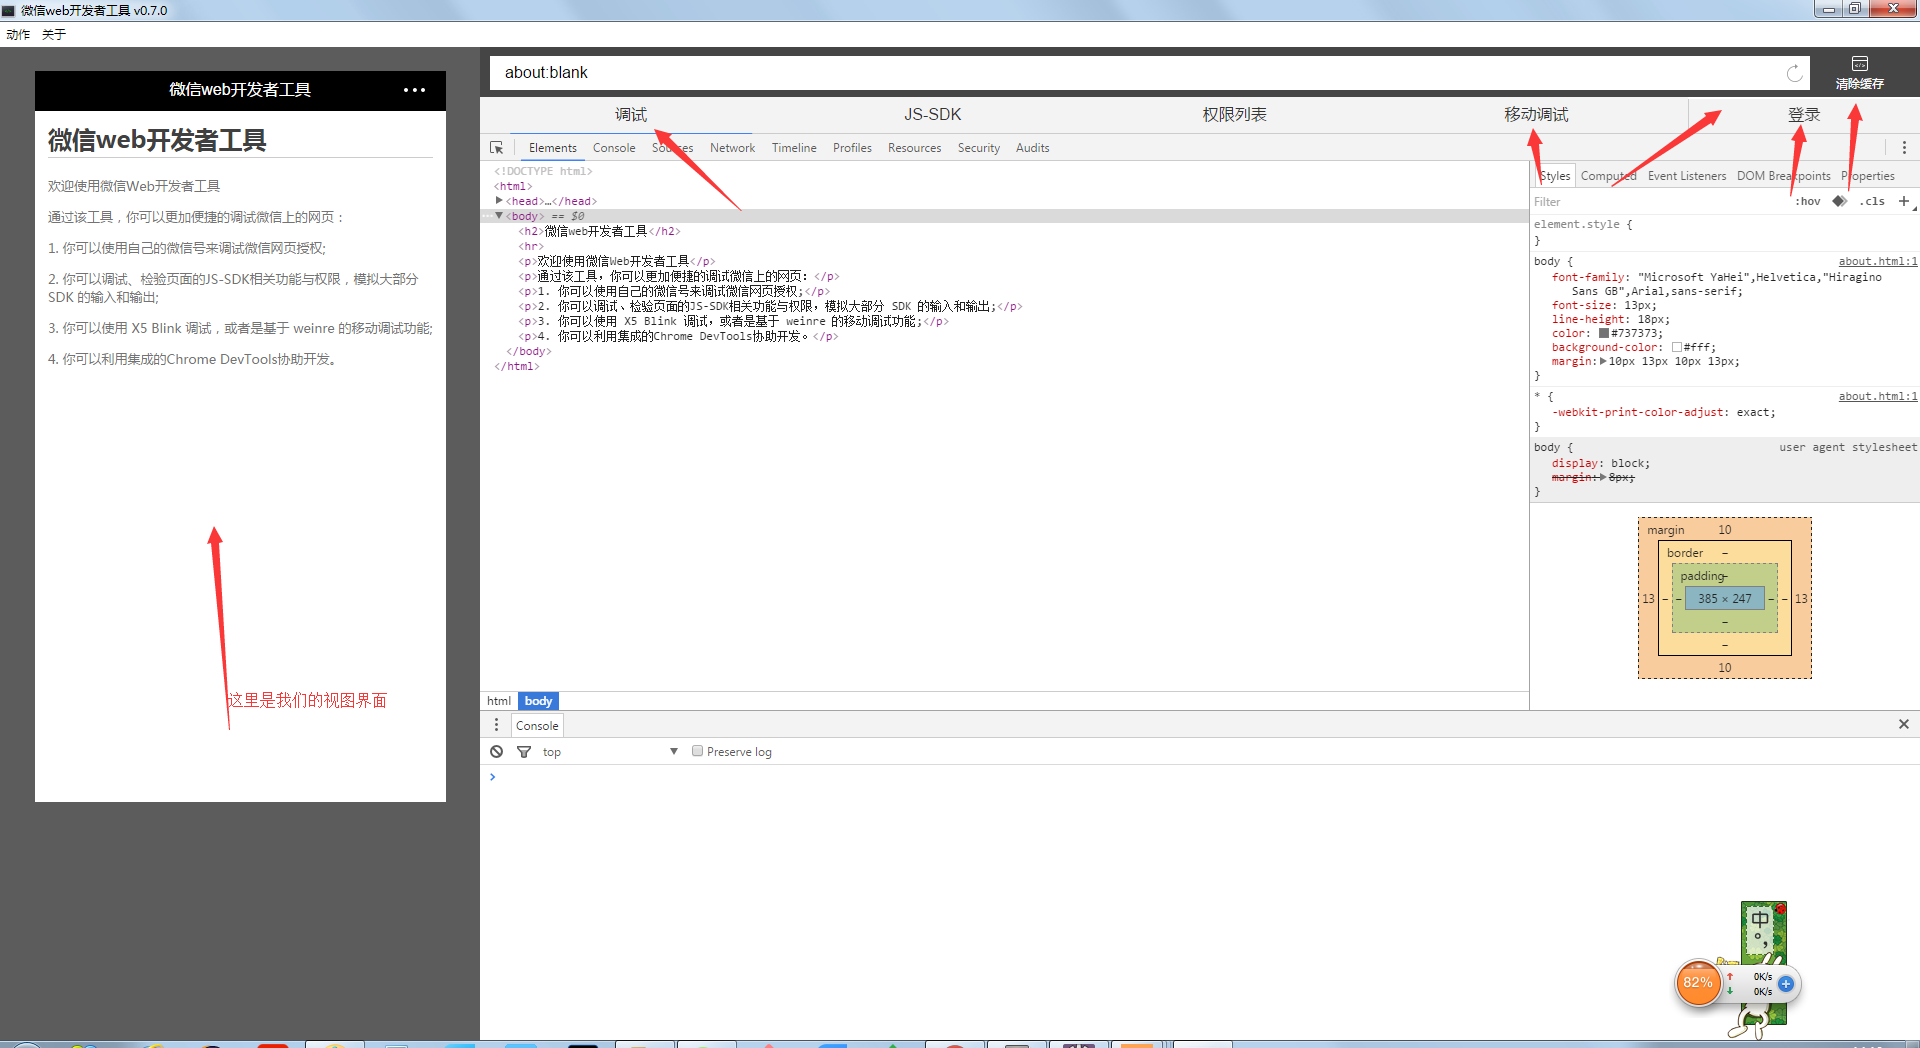Switch to Properties sidebar tab
The width and height of the screenshot is (1920, 1048).
tap(1868, 176)
